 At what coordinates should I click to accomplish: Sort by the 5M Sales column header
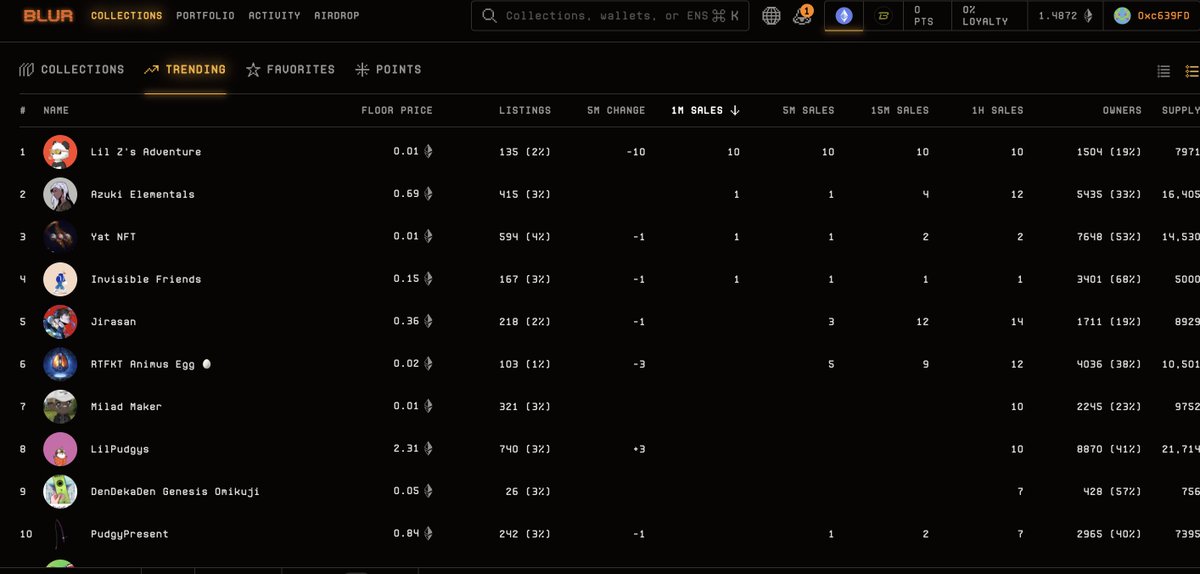(808, 110)
